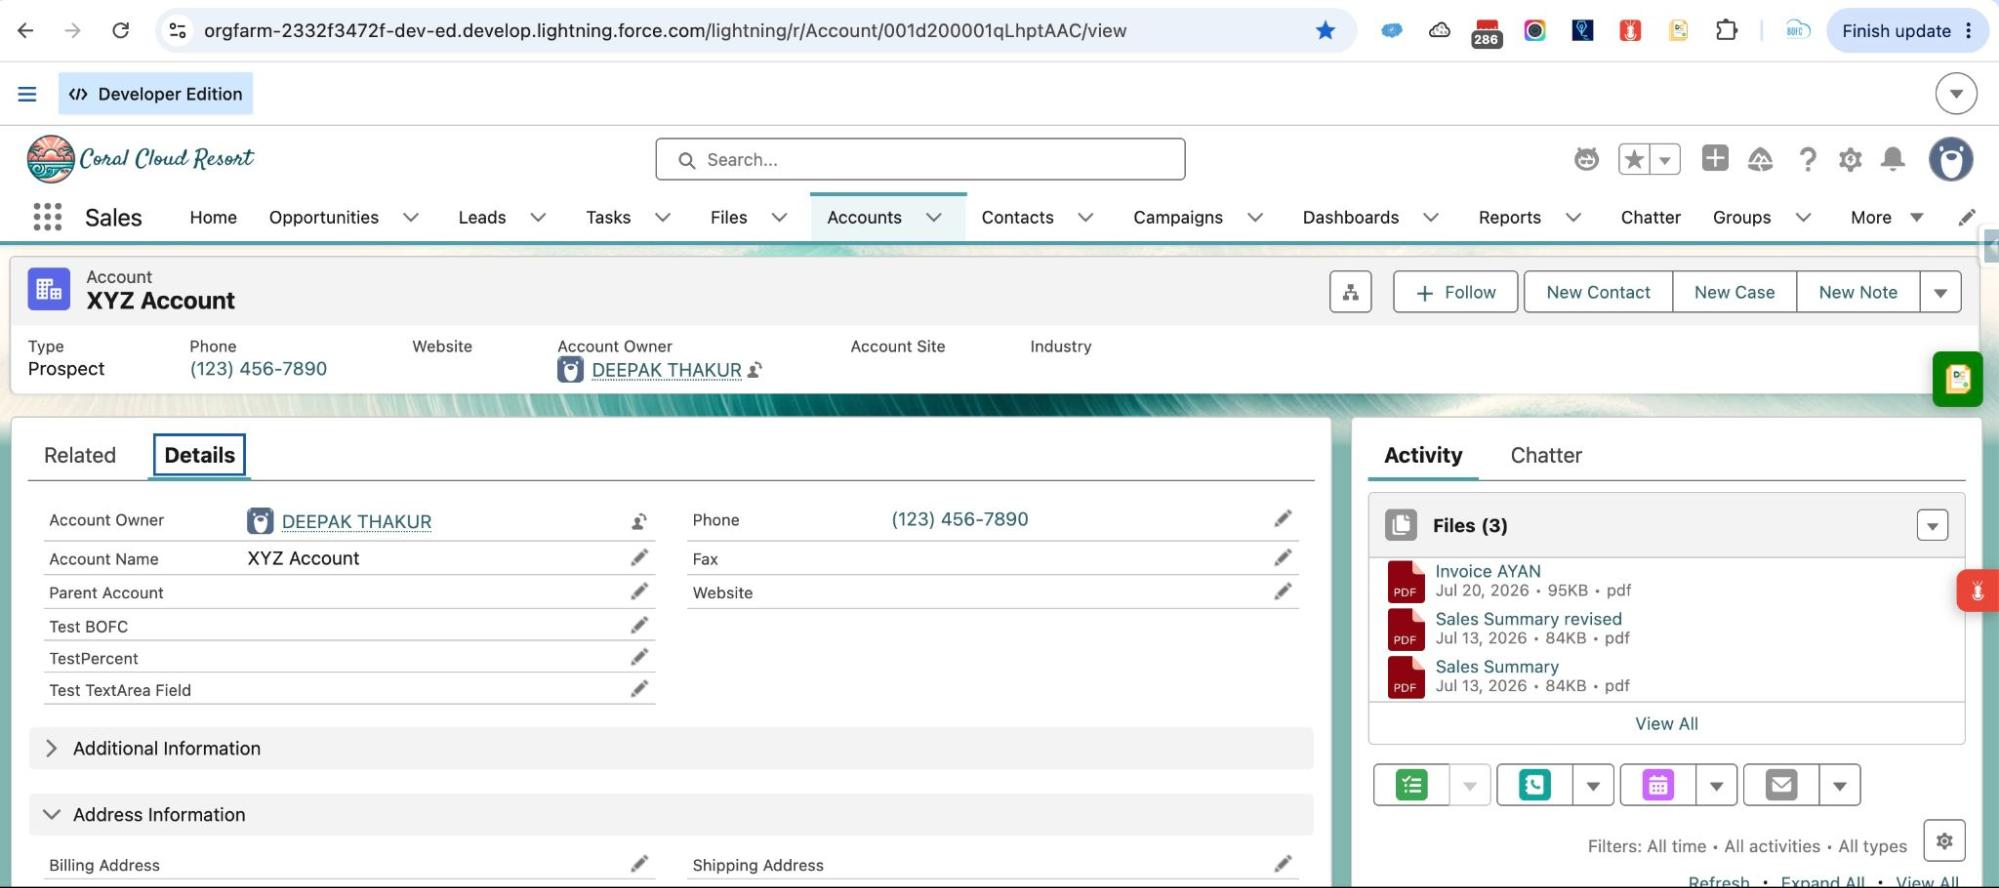Open the App Launcher grid icon
This screenshot has width=1999, height=888.
click(47, 217)
